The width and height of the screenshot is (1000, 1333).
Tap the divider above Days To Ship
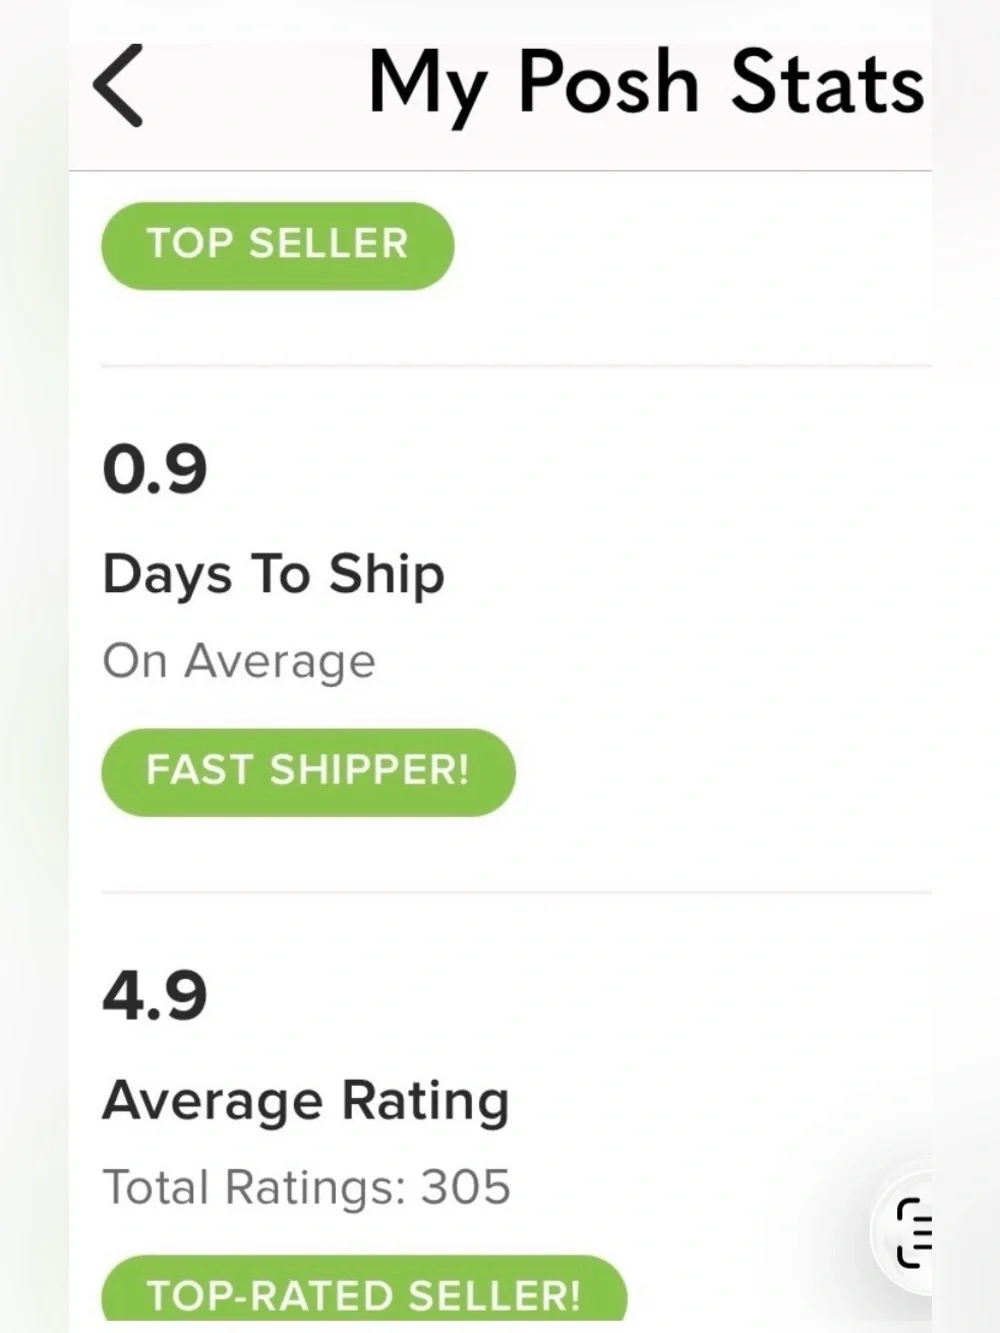516,366
